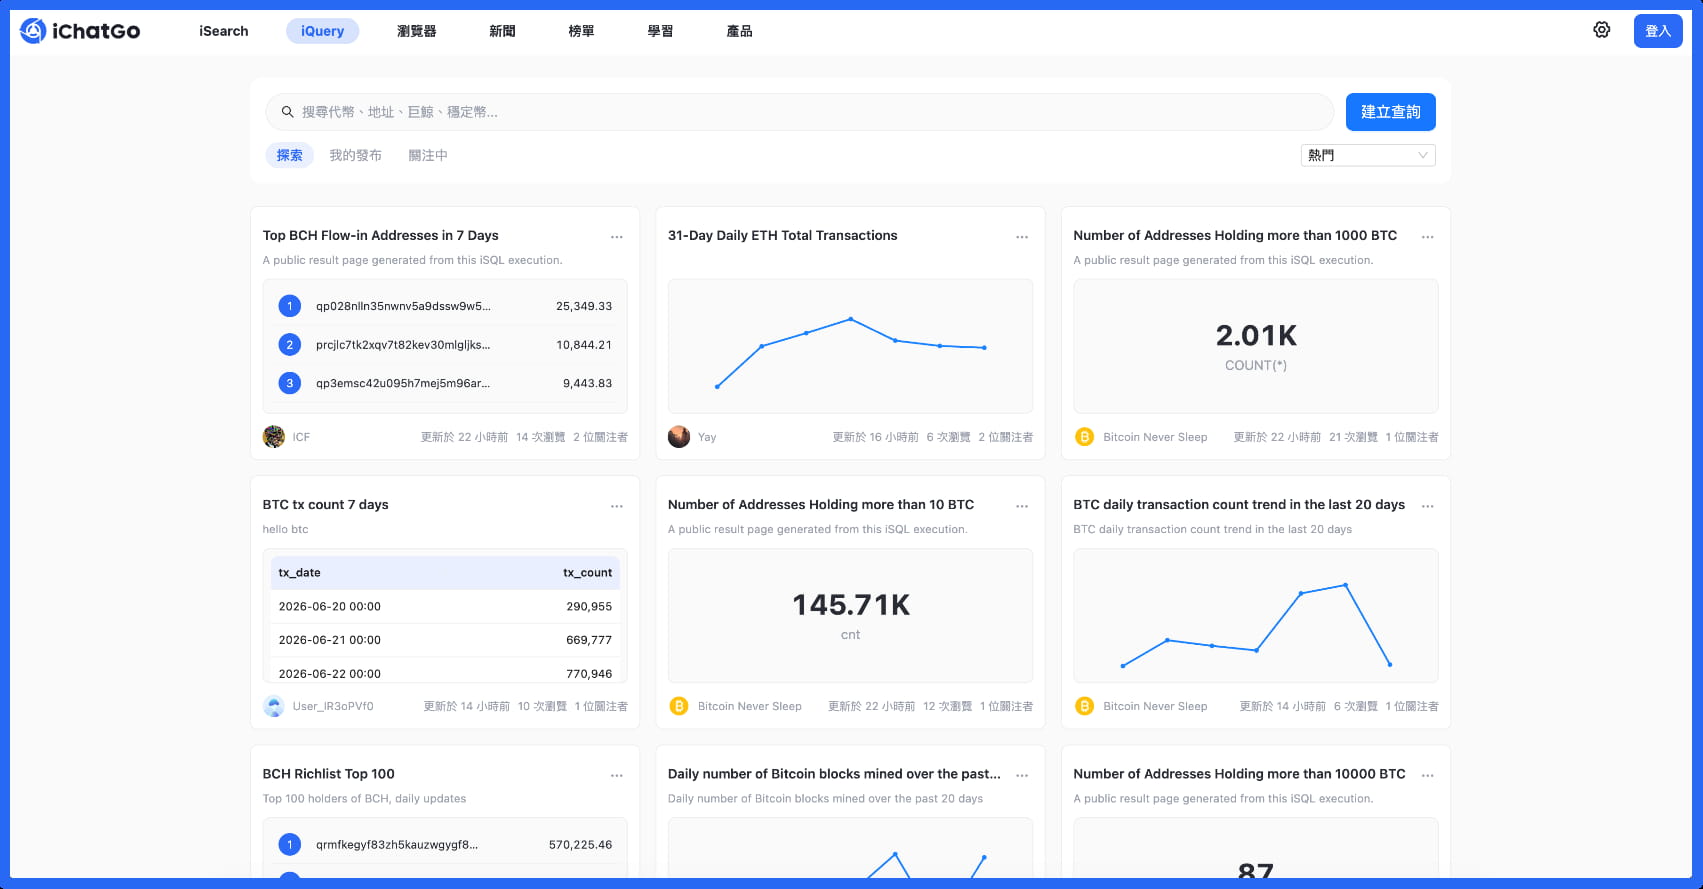Click rank 1 badge for qrmfkegyf83 address
The width and height of the screenshot is (1703, 889).
tap(290, 845)
